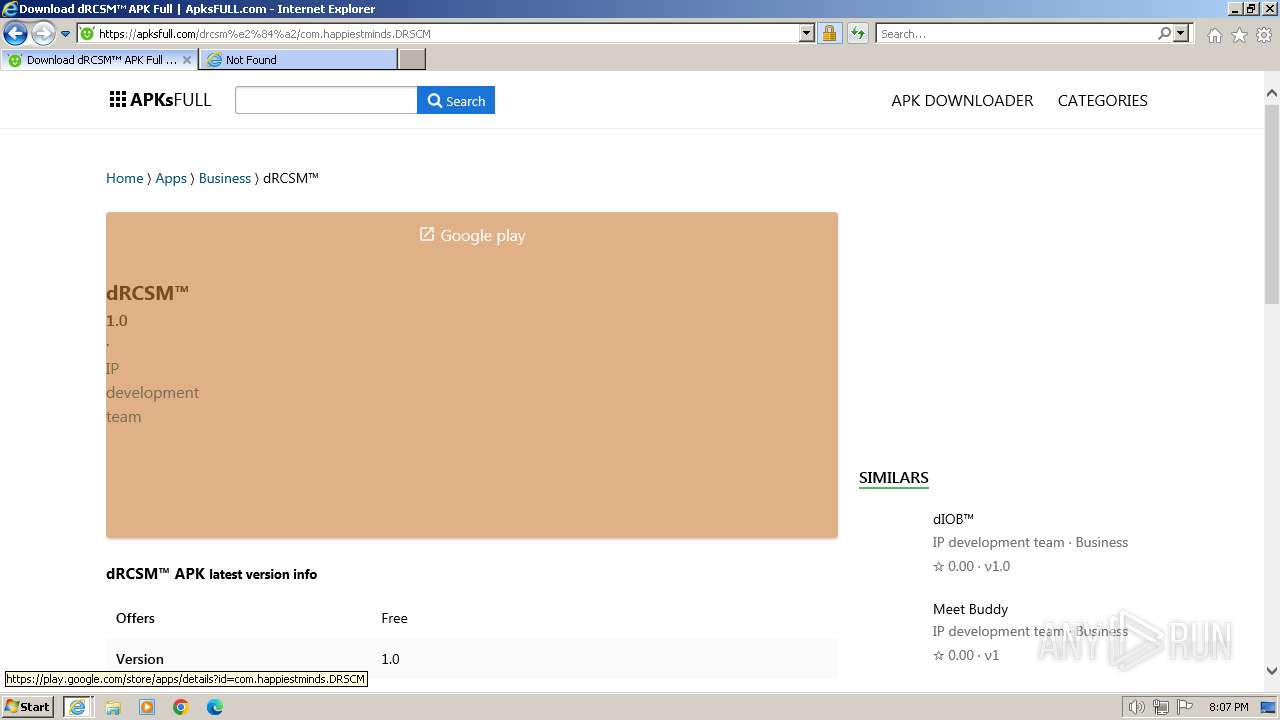
Task: Expand the address bar autocomplete dropdown
Action: click(x=807, y=34)
